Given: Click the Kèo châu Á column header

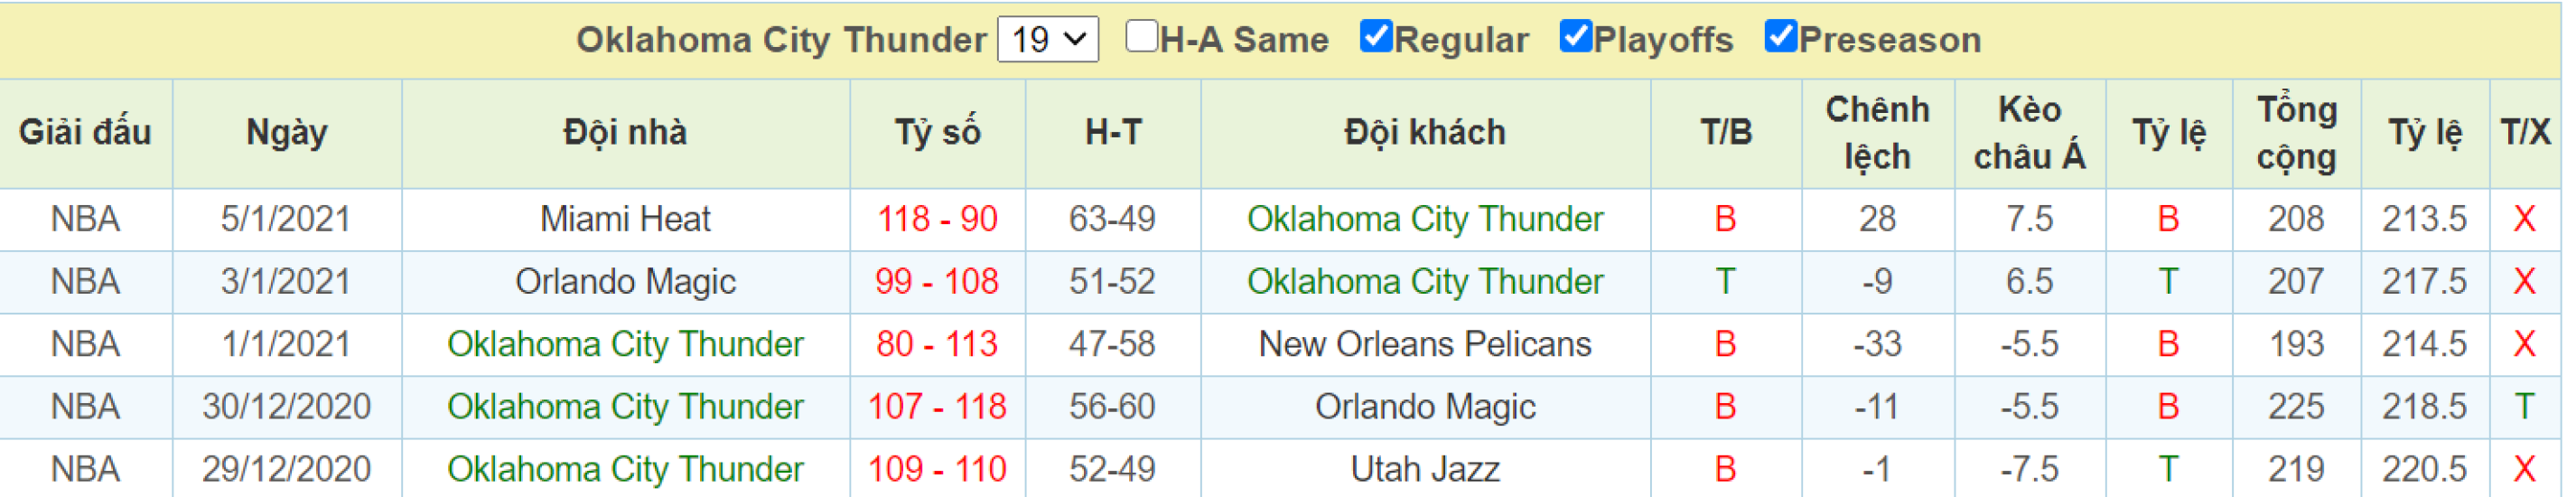Looking at the screenshot, I should [2030, 133].
